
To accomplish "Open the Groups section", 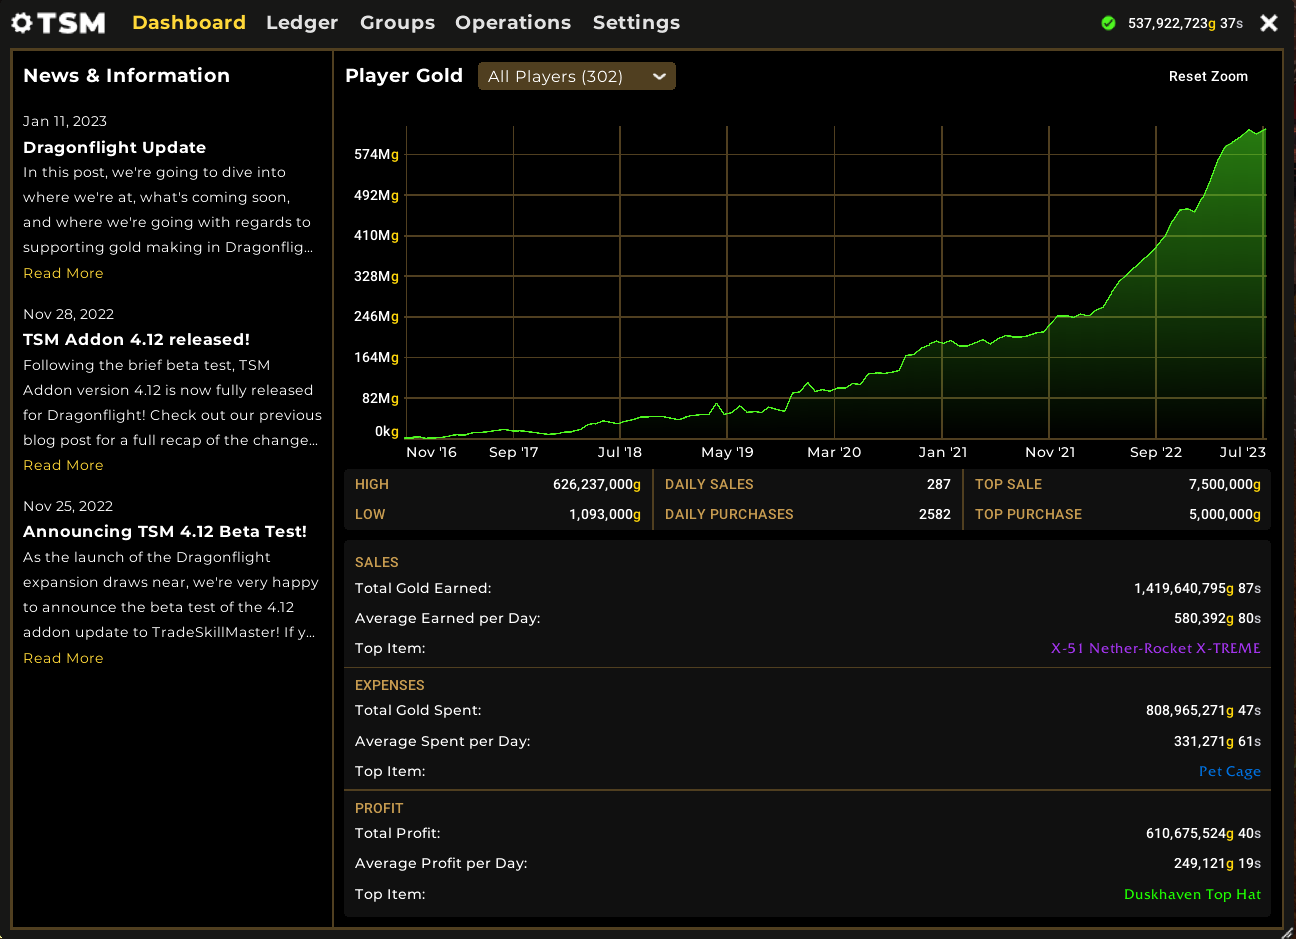I will pos(397,22).
